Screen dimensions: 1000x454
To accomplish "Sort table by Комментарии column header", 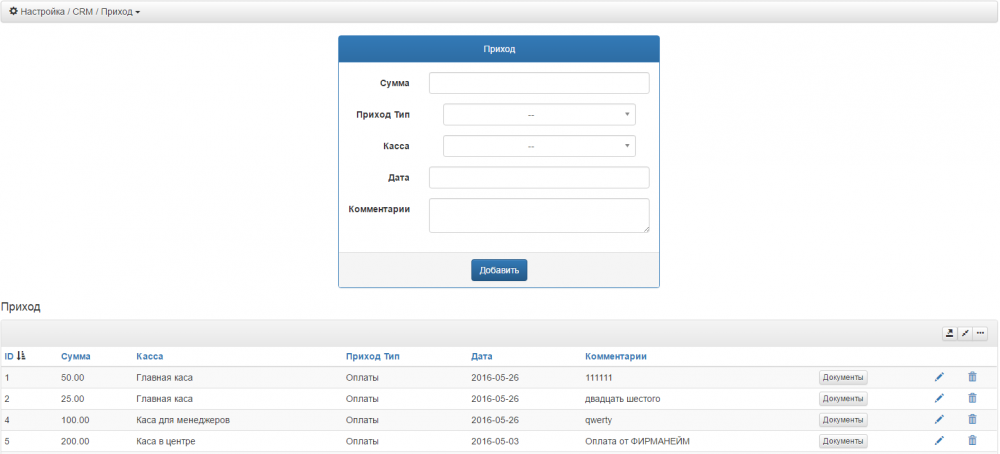I will pyautogui.click(x=615, y=356).
